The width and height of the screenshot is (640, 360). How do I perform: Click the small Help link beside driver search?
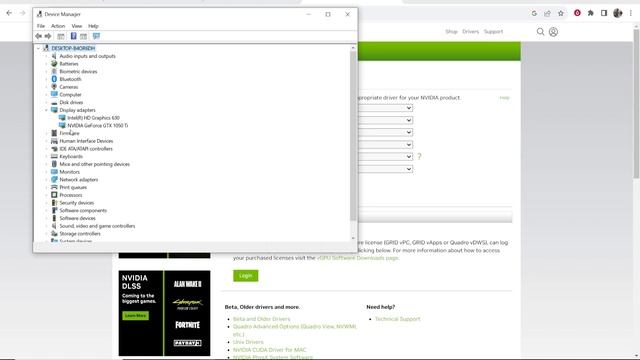(504, 98)
